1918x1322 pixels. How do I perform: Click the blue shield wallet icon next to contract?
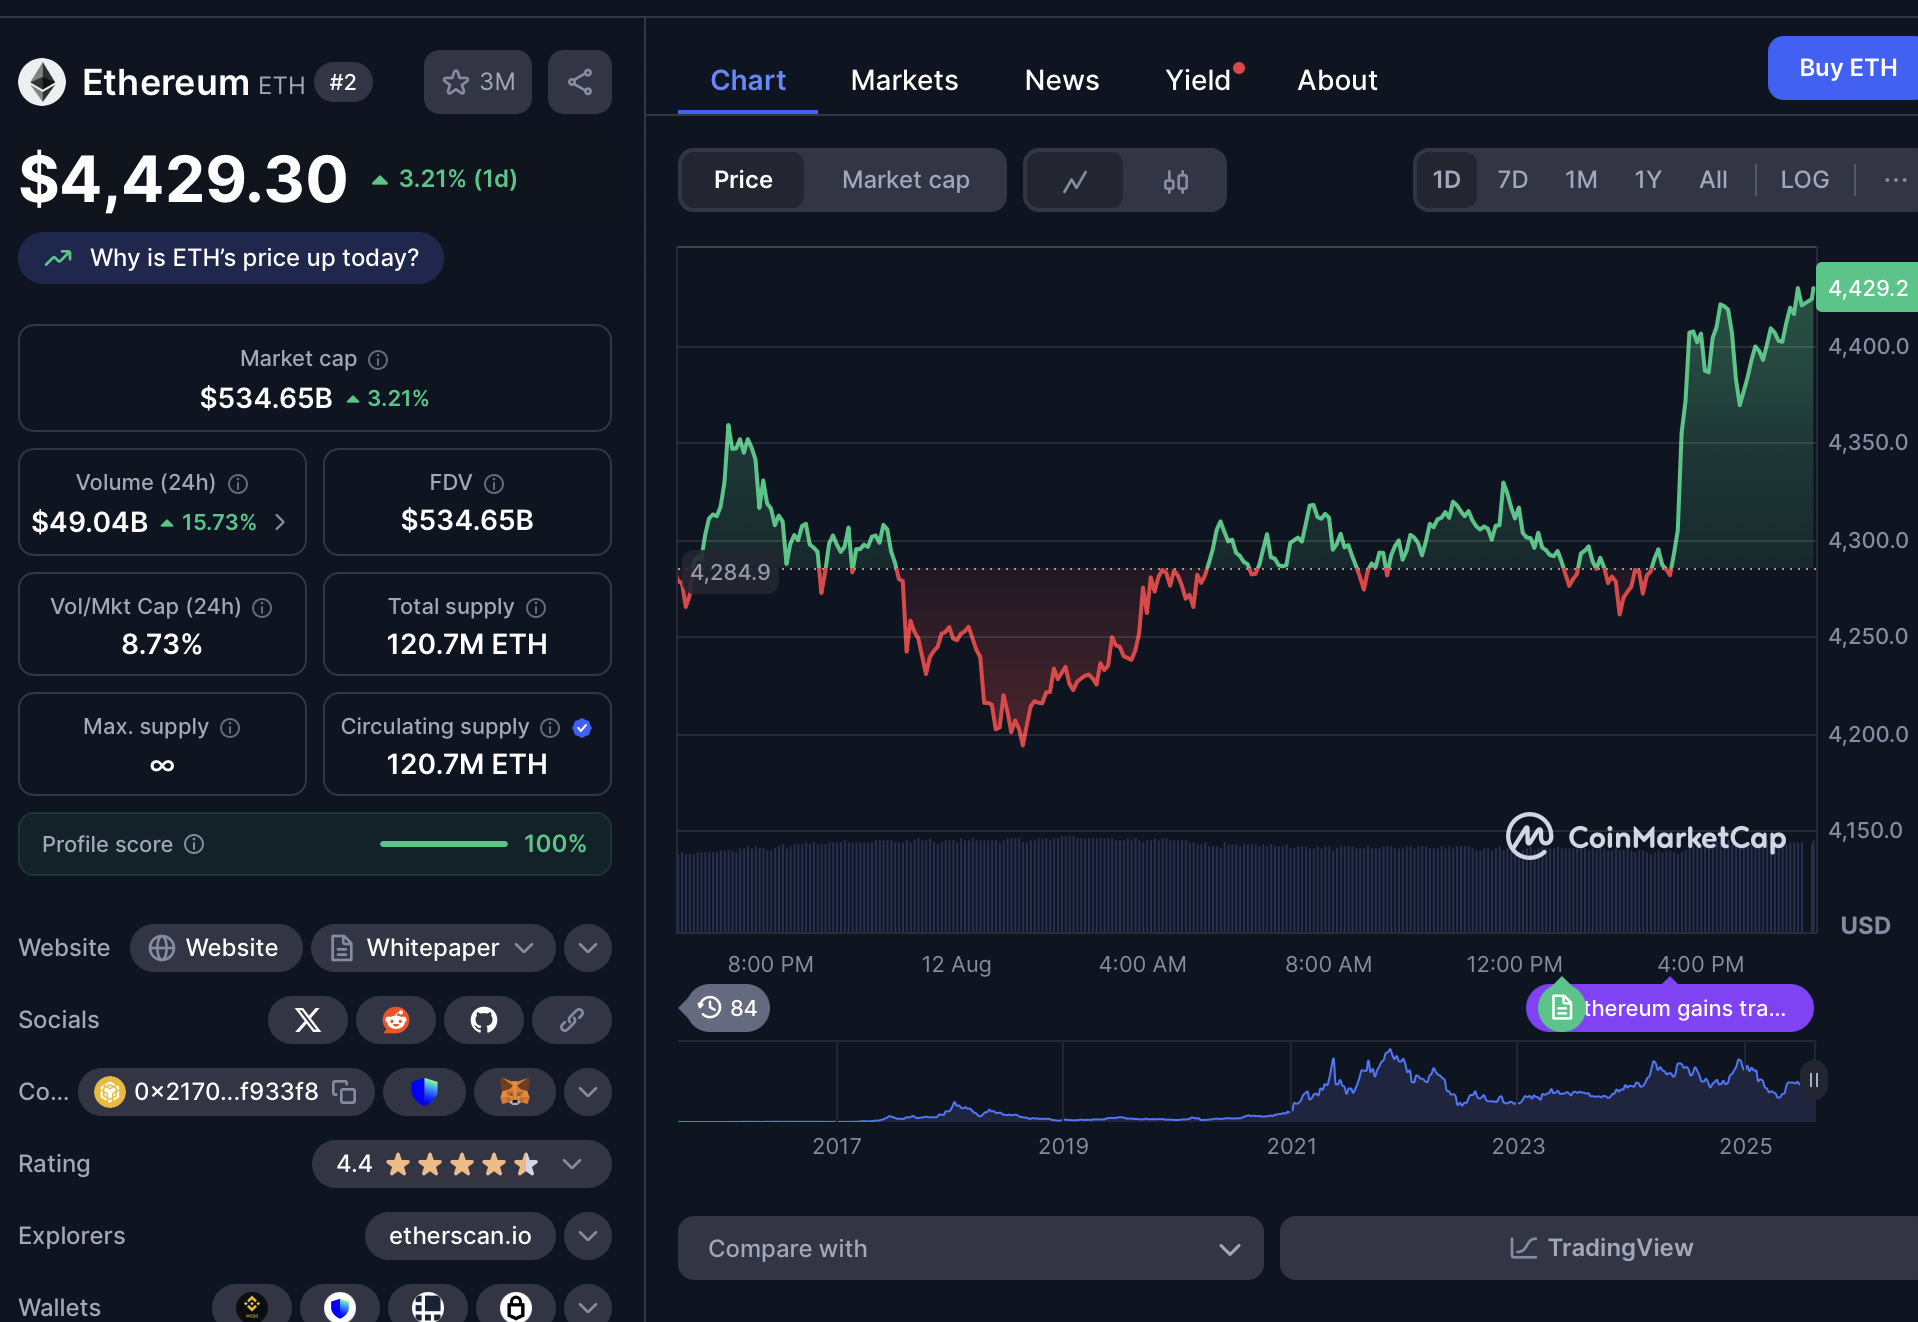coord(424,1091)
